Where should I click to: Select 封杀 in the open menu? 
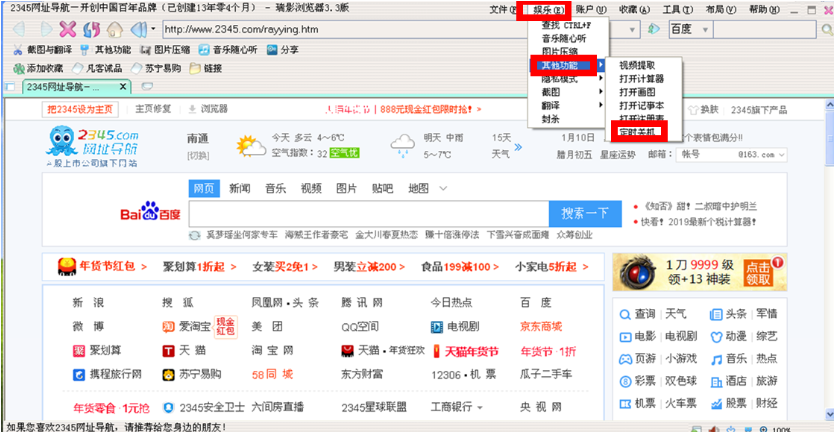tap(567, 119)
